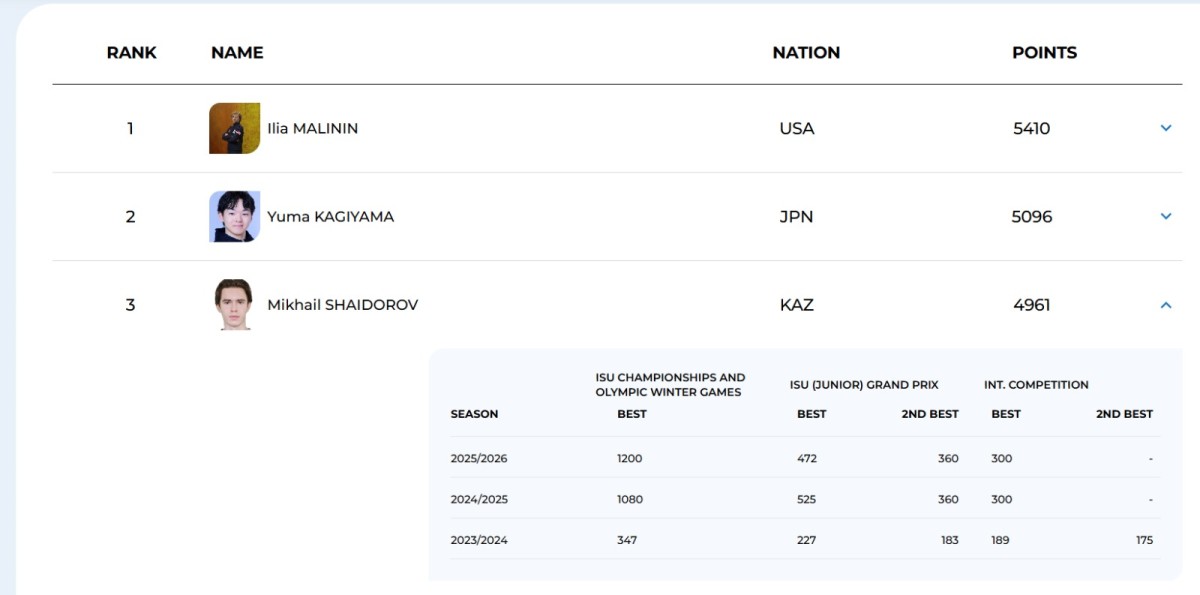Click the RANK column header
Image resolution: width=1200 pixels, height=595 pixels.
coord(131,53)
